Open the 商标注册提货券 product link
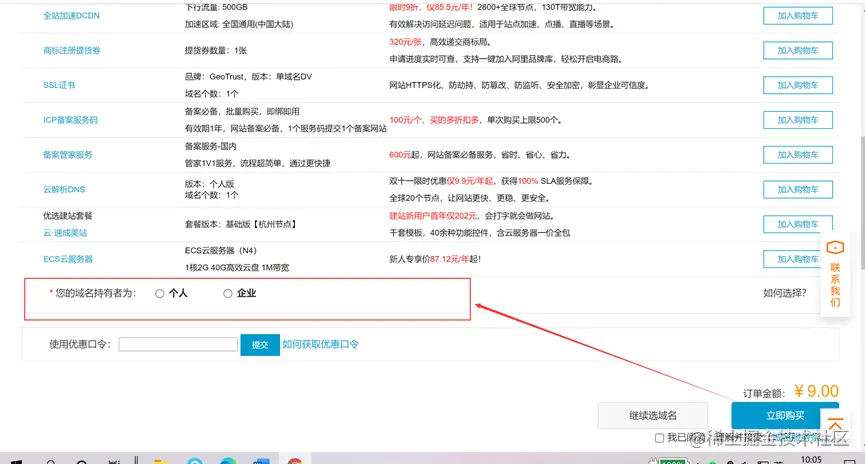This screenshot has height=464, width=865. [72, 50]
